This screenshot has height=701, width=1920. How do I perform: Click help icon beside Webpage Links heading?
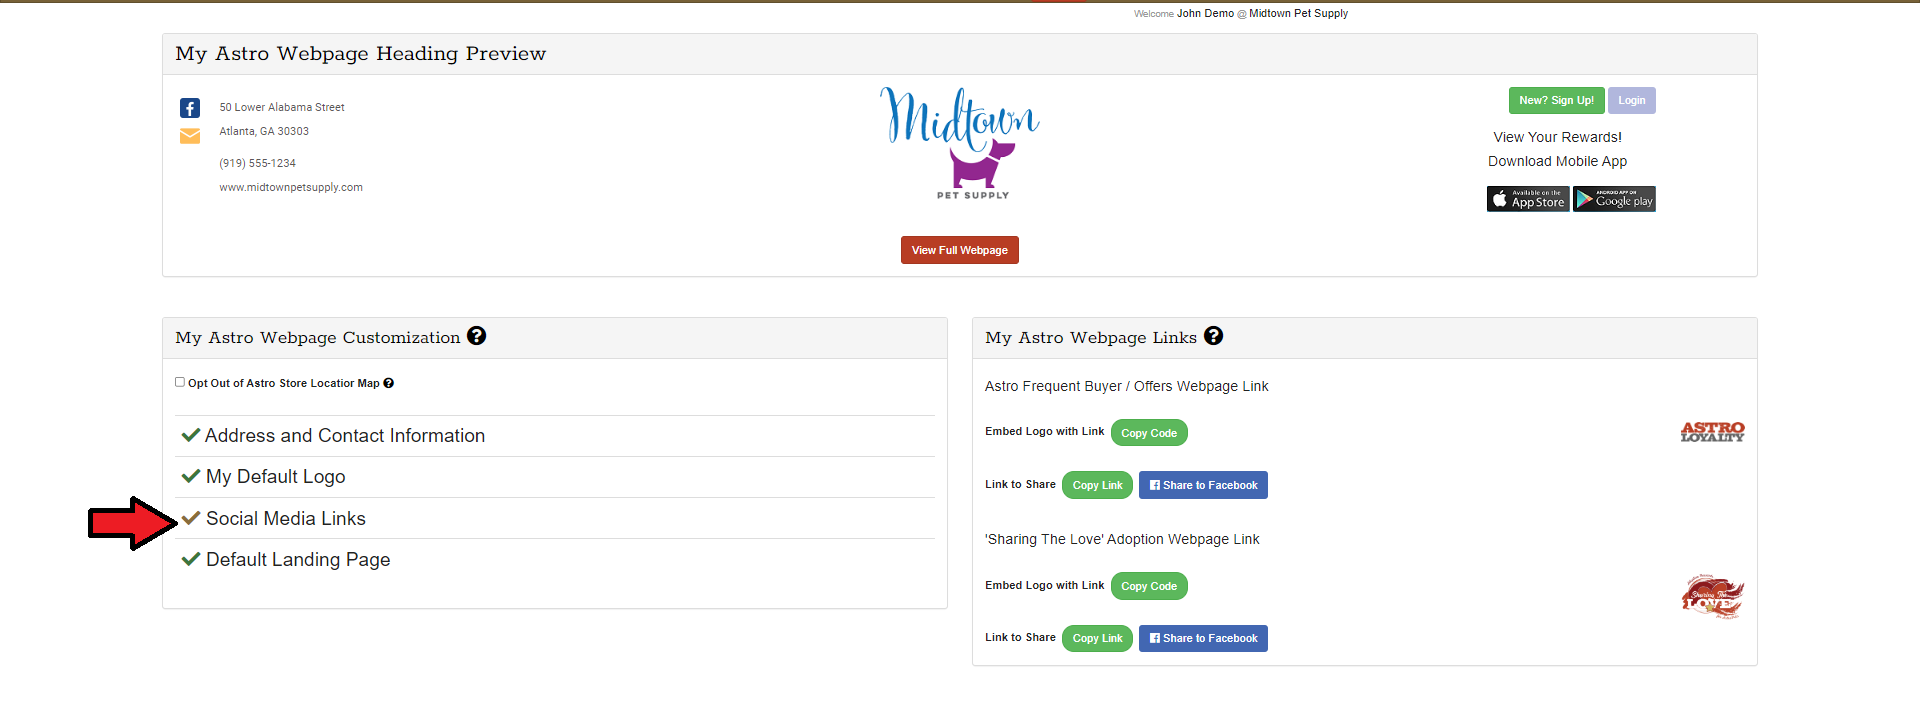point(1213,336)
